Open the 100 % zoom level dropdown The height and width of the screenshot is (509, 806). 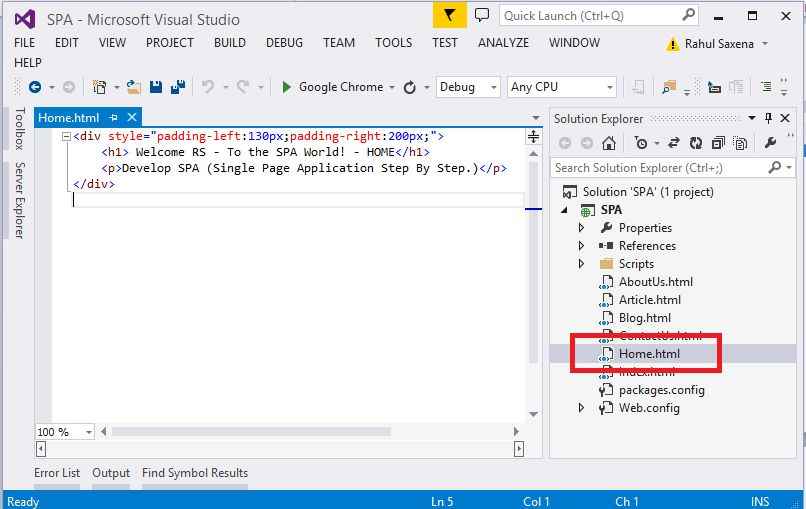pyautogui.click(x=89, y=432)
